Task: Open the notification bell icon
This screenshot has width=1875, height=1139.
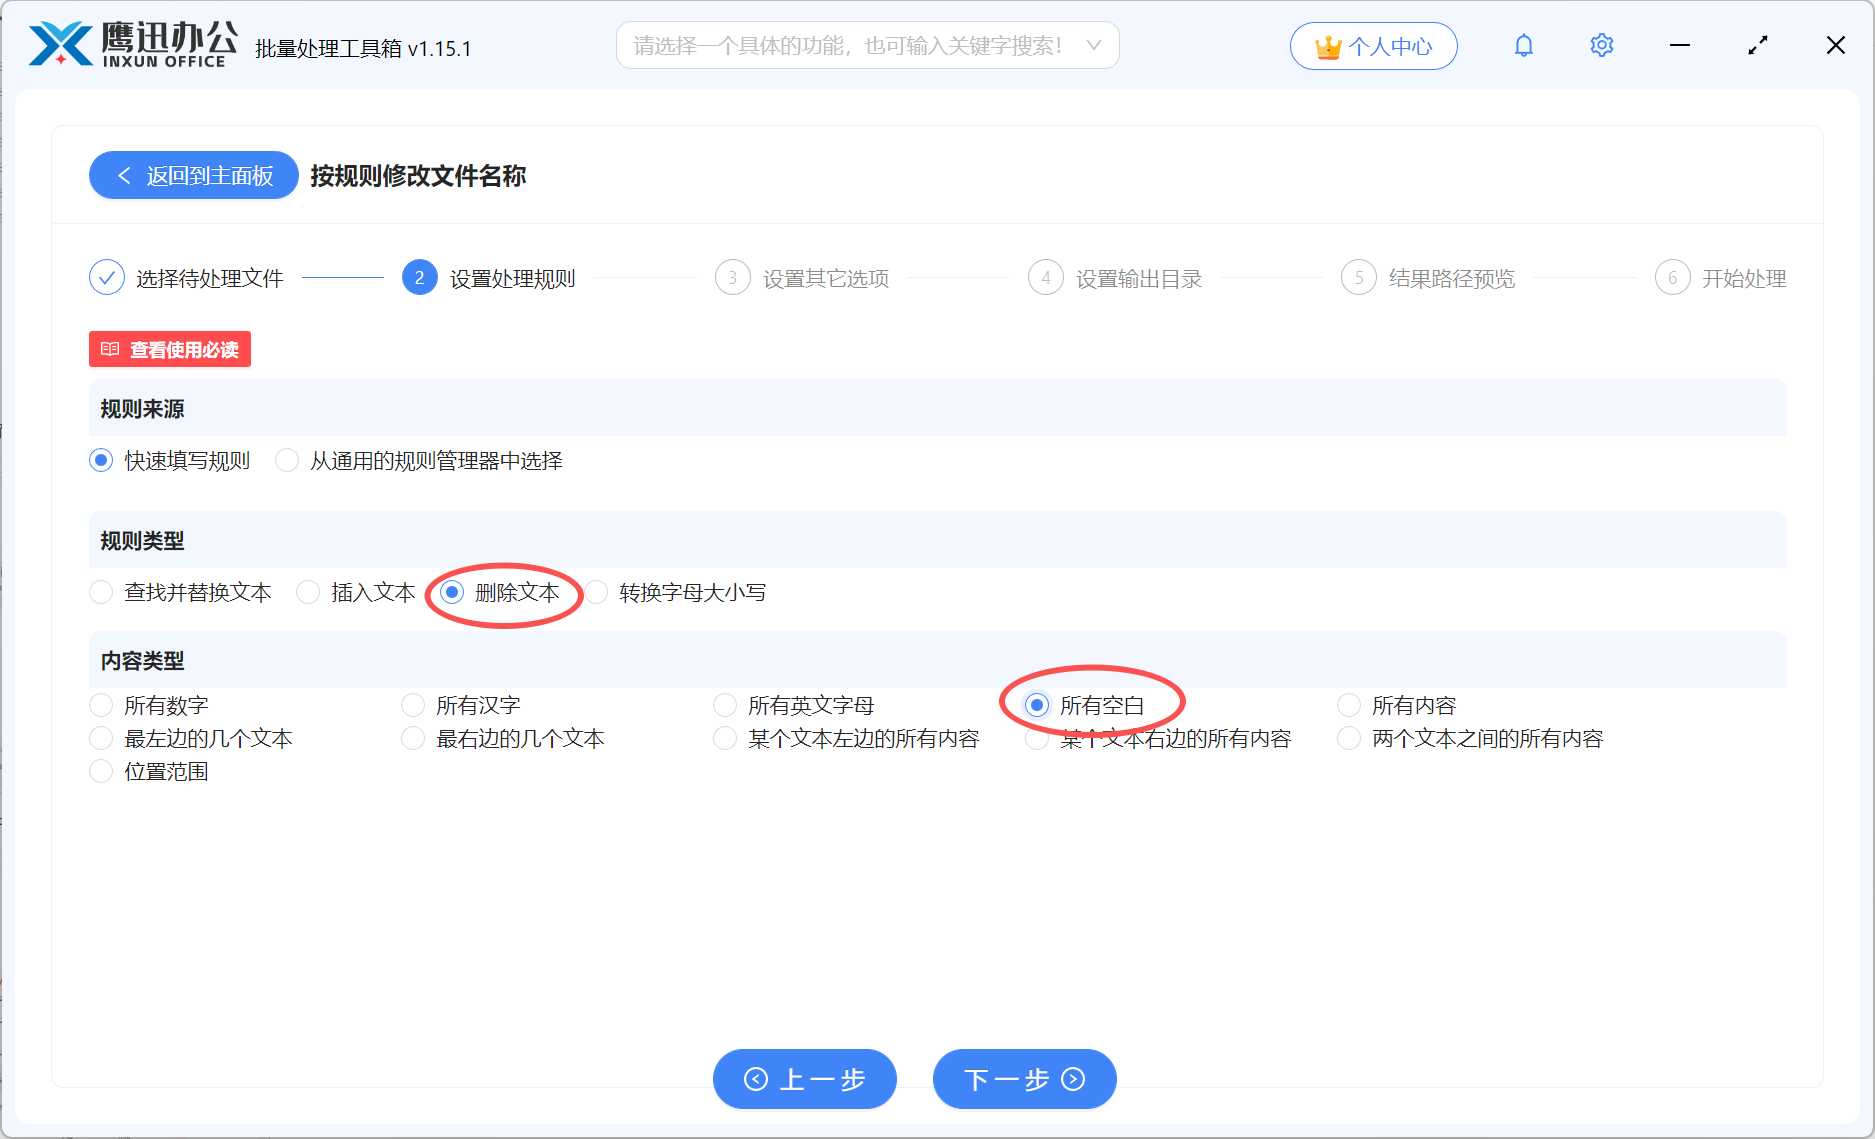Action: click(x=1524, y=46)
